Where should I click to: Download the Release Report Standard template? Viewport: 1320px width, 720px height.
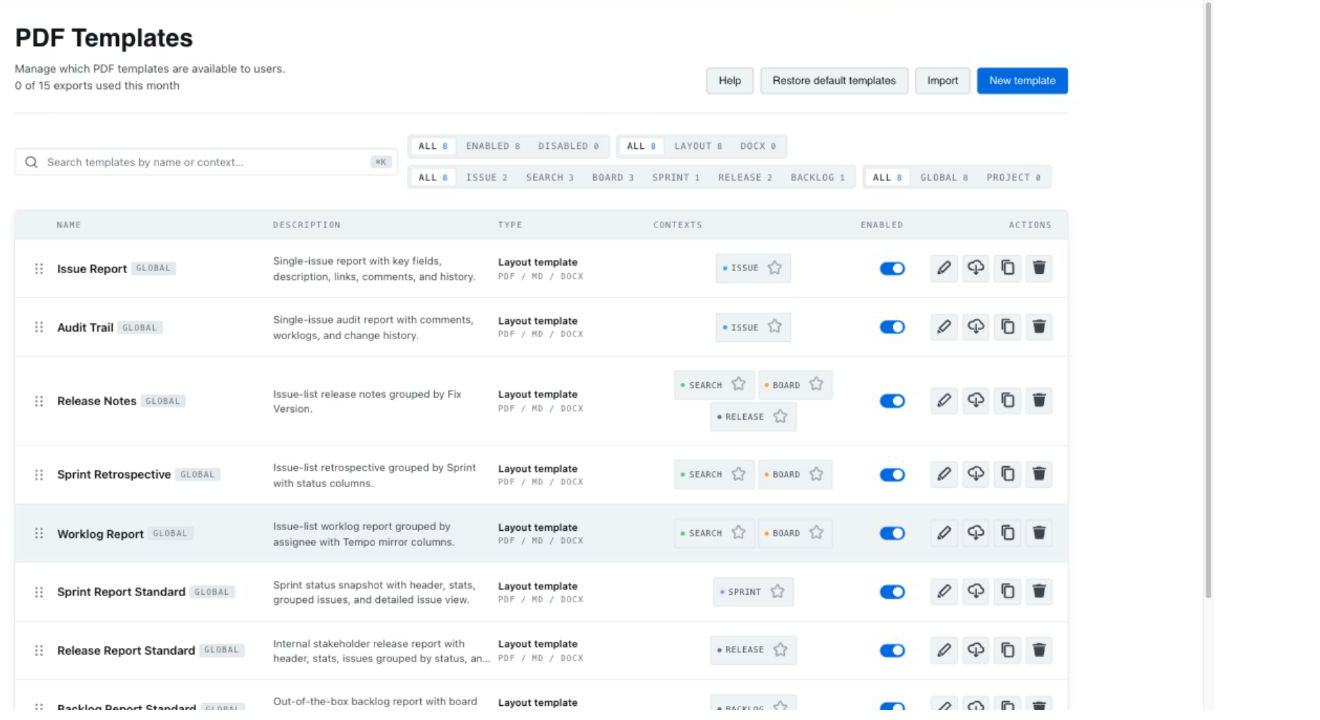[x=976, y=650]
